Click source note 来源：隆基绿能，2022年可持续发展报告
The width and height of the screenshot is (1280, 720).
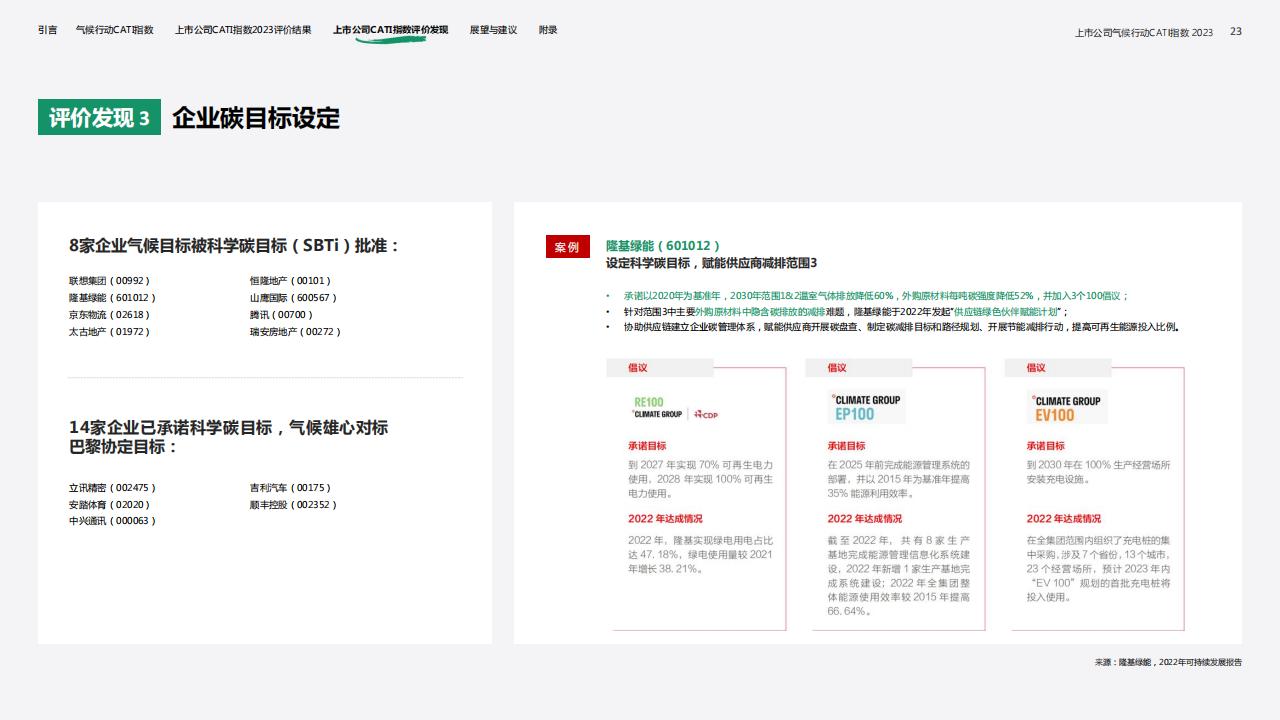coord(1168,662)
